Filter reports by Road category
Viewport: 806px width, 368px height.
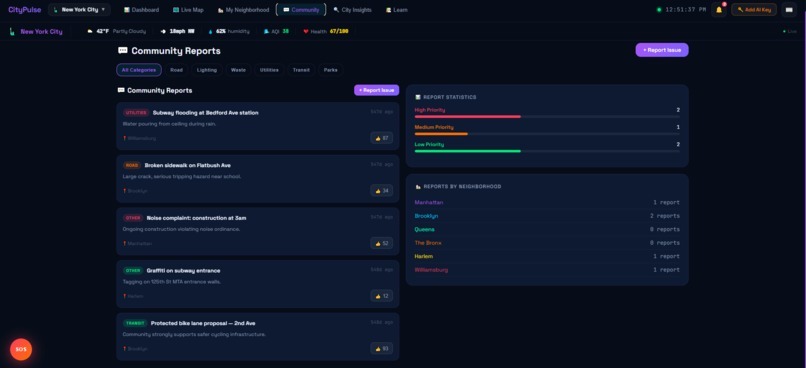coord(176,70)
